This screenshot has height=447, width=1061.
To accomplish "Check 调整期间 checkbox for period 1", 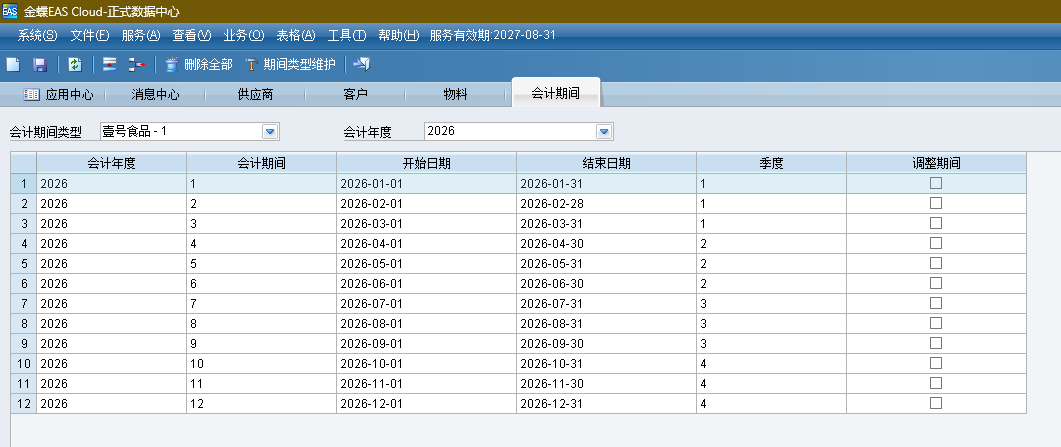I will click(936, 183).
